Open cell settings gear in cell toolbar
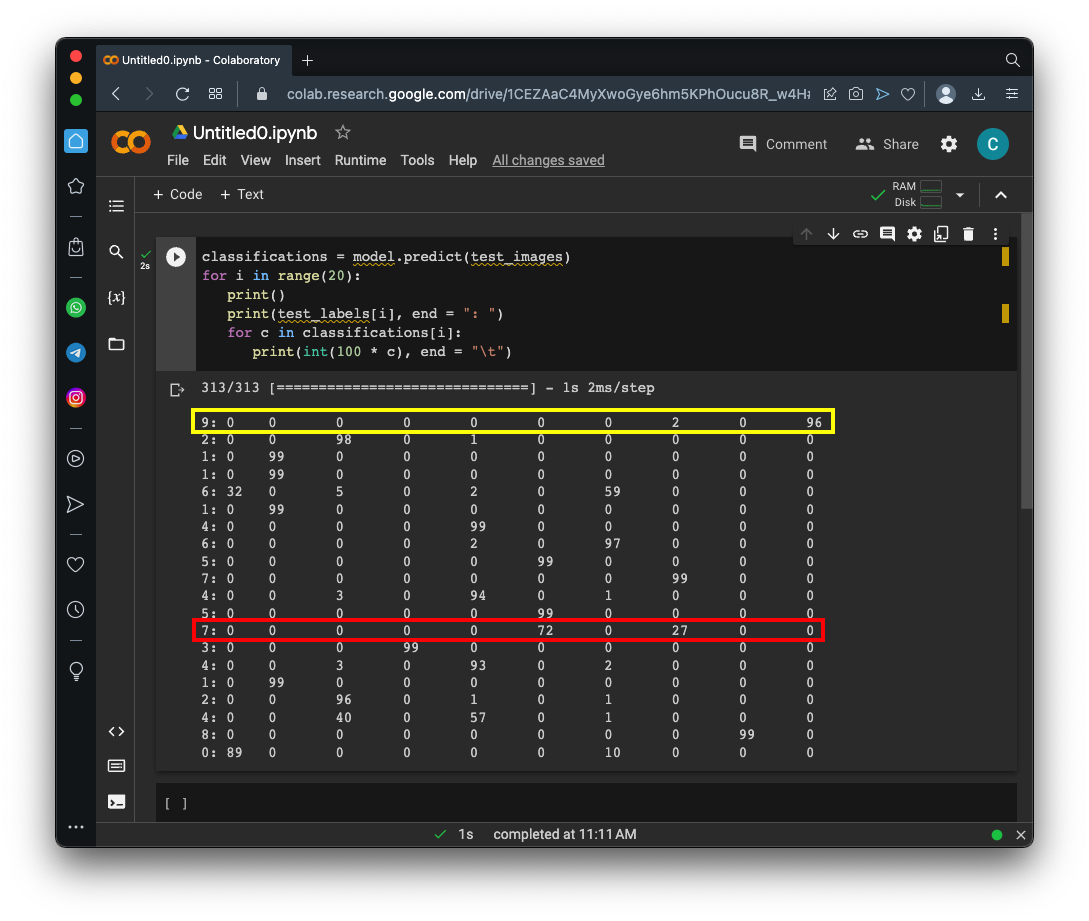 [914, 234]
